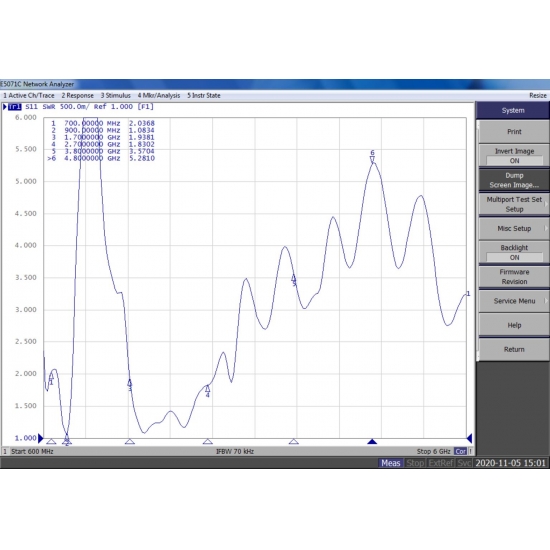Click Dump Screen Image button
Screen dimensions: 550x550
(514, 180)
